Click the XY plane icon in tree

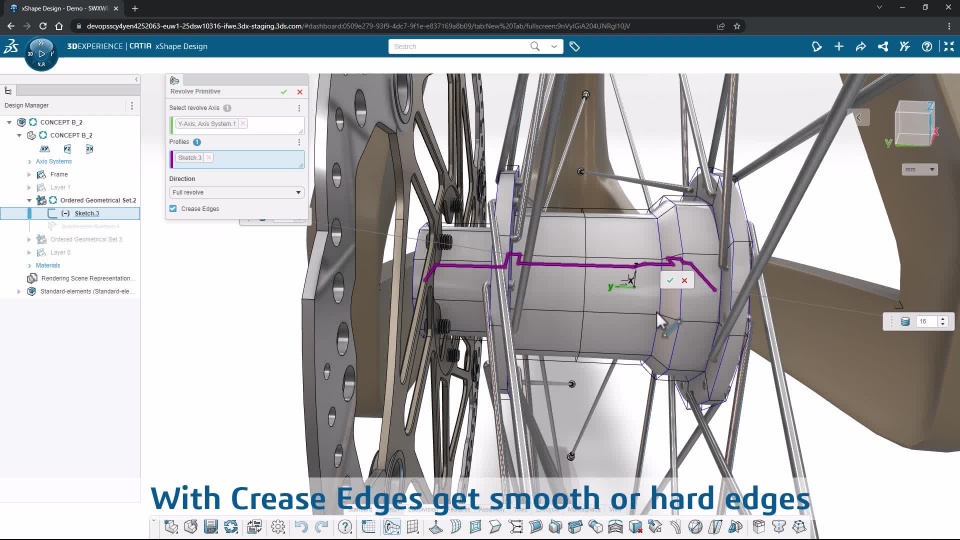(45, 149)
